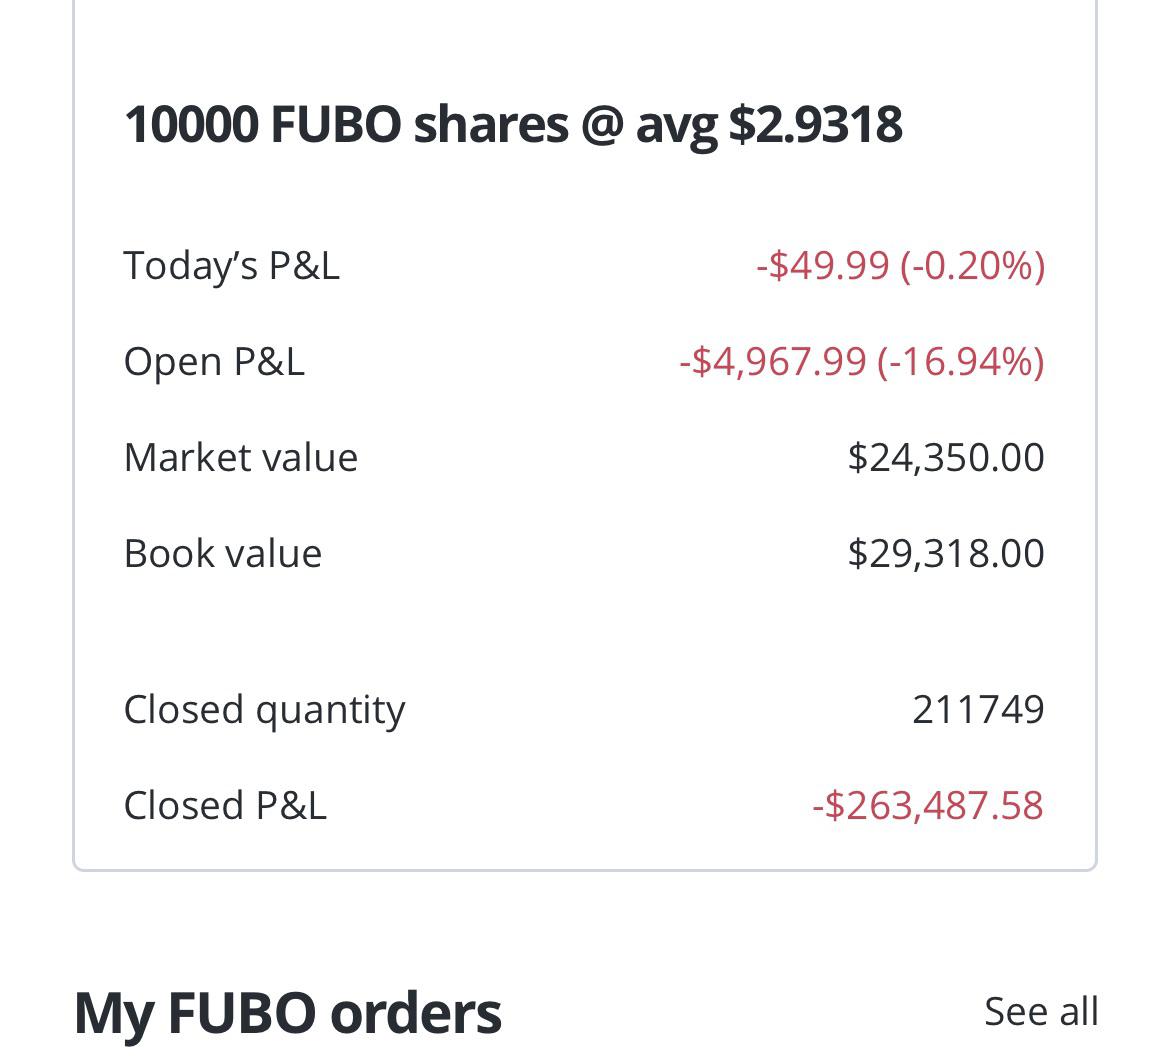
Task: Click the Book value label
Action: coord(222,553)
